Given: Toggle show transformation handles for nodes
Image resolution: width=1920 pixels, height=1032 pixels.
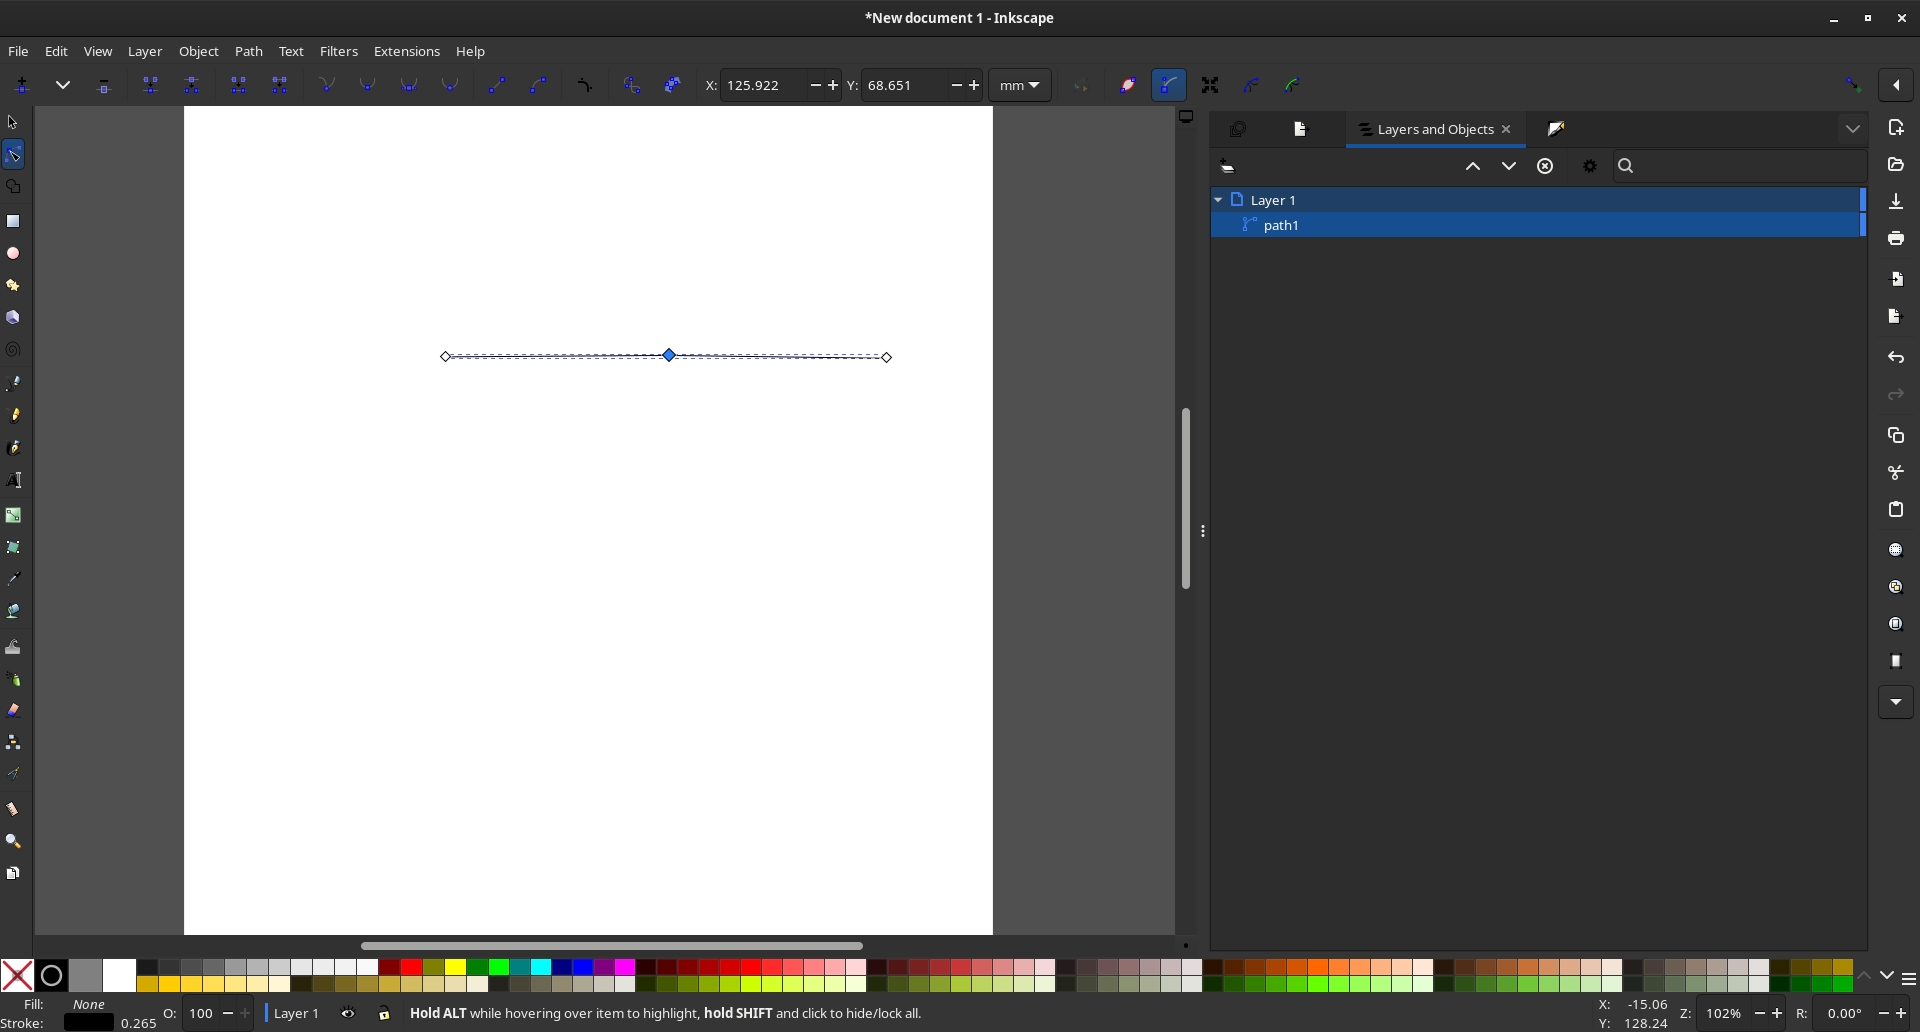Looking at the screenshot, I should tap(1210, 85).
